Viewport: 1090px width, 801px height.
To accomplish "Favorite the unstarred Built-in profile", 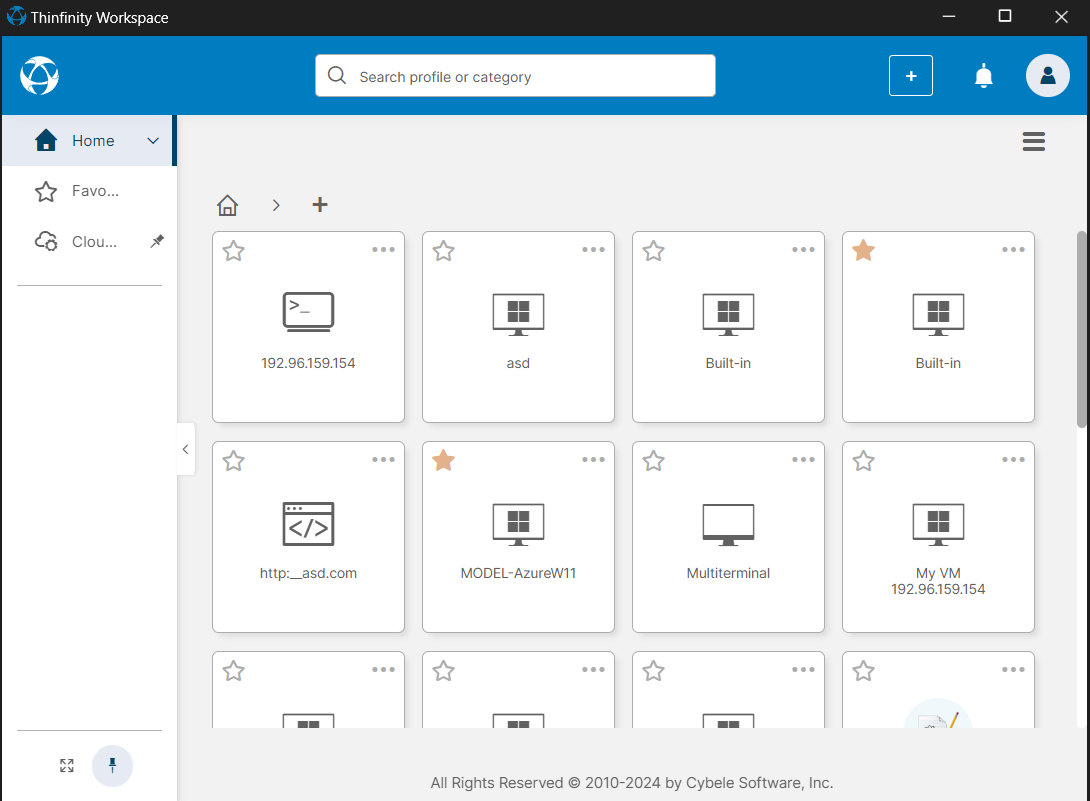I will [x=653, y=251].
